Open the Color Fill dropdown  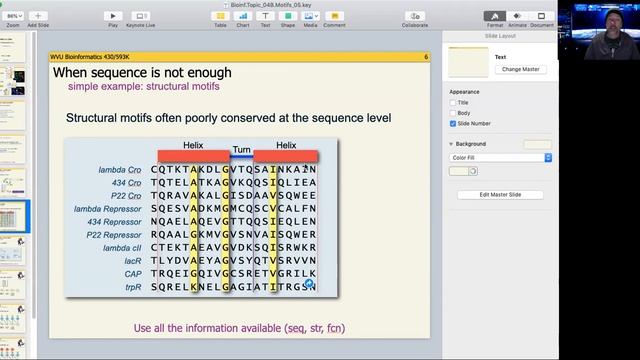500,158
